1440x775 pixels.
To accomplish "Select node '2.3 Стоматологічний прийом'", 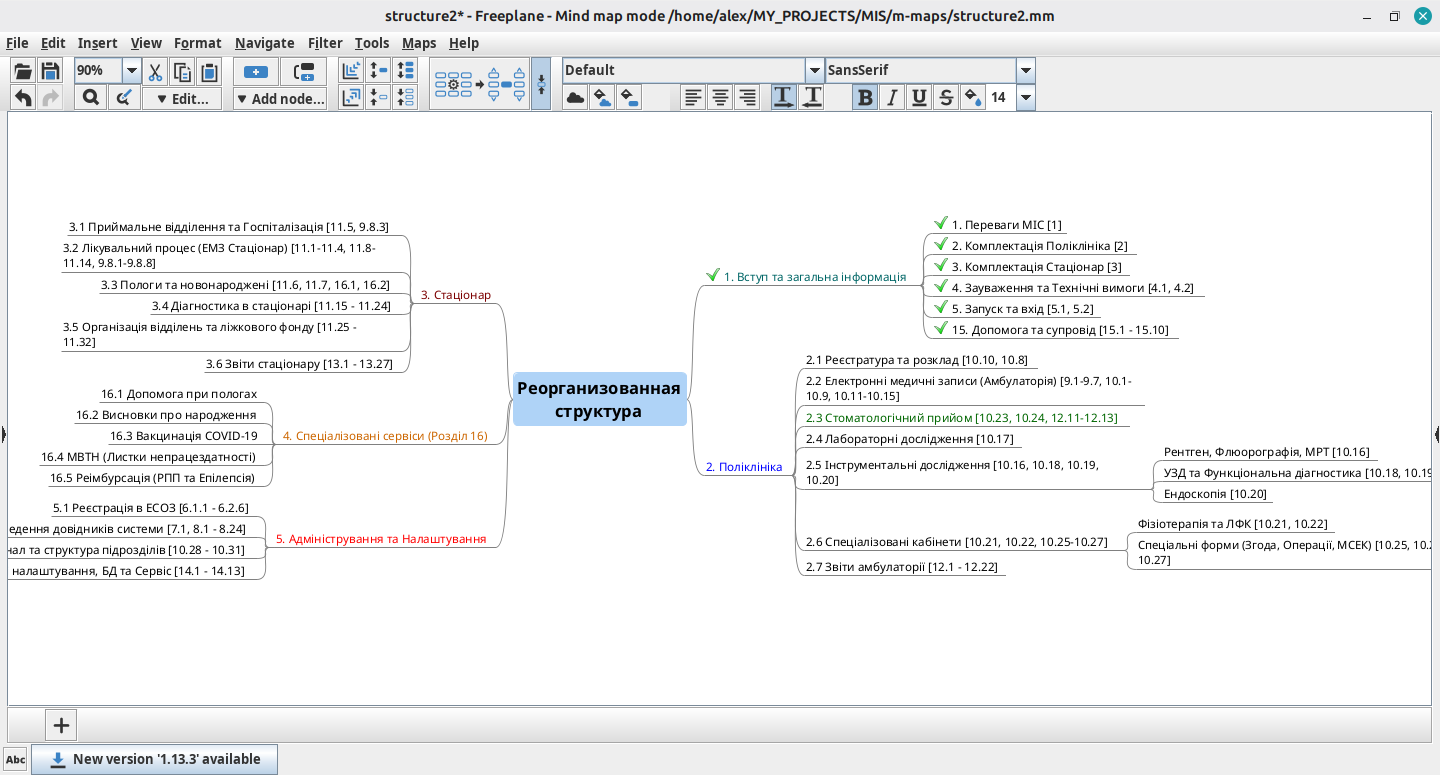I will click(962, 418).
